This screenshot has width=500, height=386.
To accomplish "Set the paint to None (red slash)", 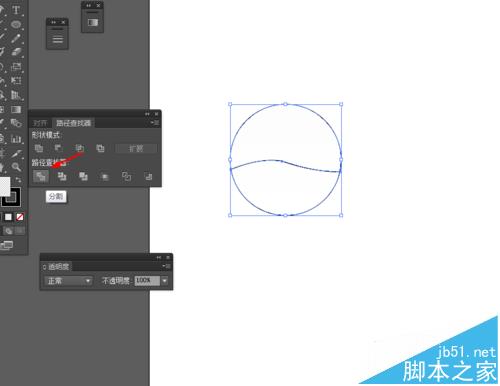I will [x=20, y=217].
